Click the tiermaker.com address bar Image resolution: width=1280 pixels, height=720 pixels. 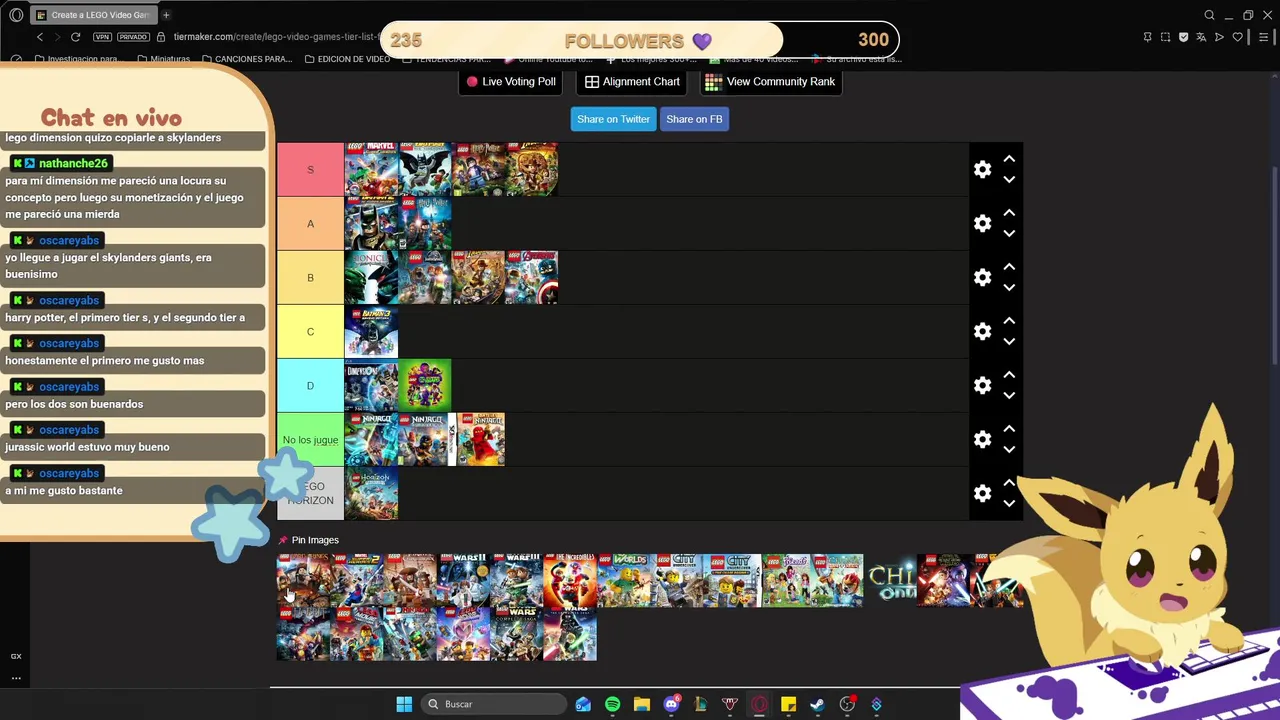[x=275, y=37]
